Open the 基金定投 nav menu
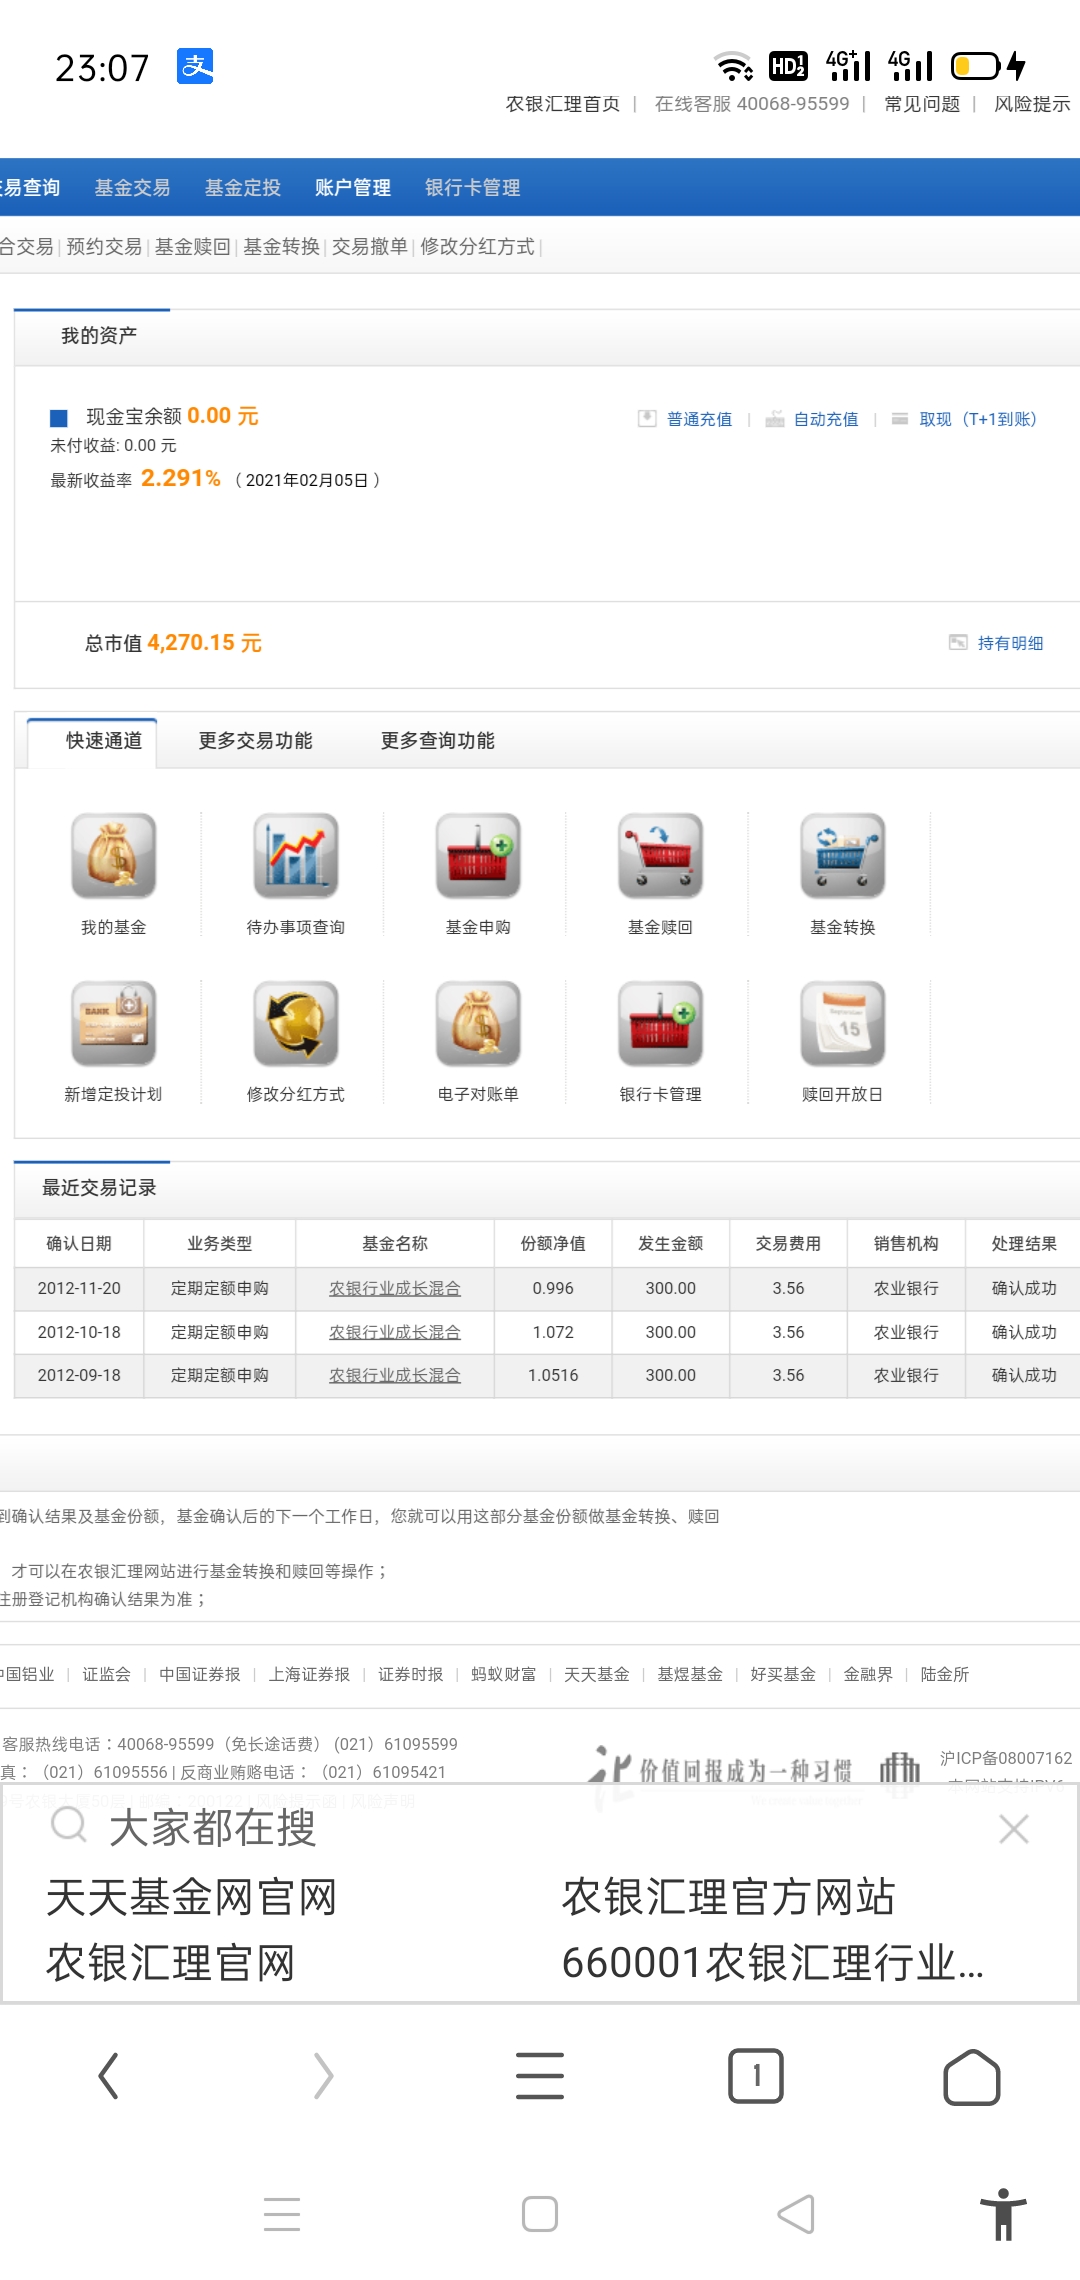 coord(242,188)
